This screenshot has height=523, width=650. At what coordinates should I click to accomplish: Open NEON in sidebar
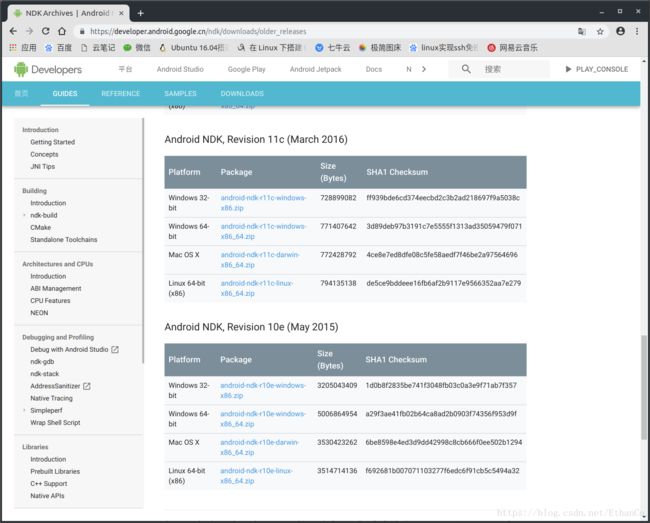coord(39,313)
